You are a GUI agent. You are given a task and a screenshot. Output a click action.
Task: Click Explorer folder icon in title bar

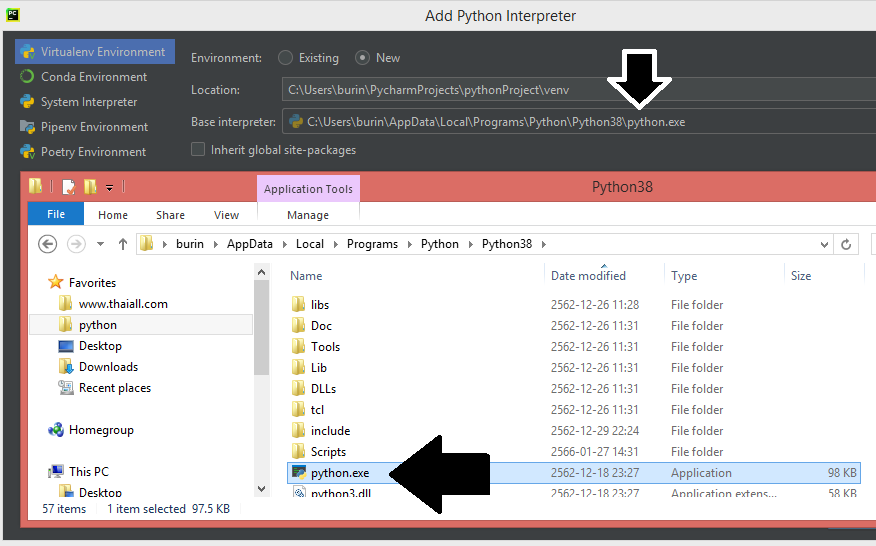(x=36, y=186)
